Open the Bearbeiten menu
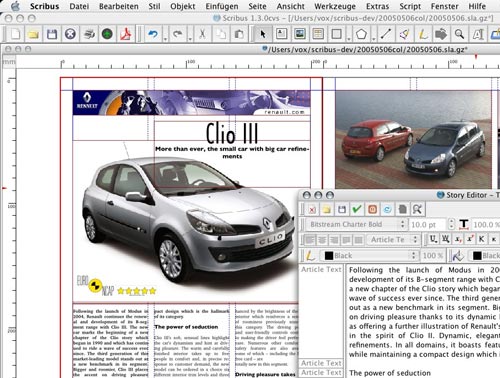The height and width of the screenshot is (378, 500). pyautogui.click(x=119, y=6)
